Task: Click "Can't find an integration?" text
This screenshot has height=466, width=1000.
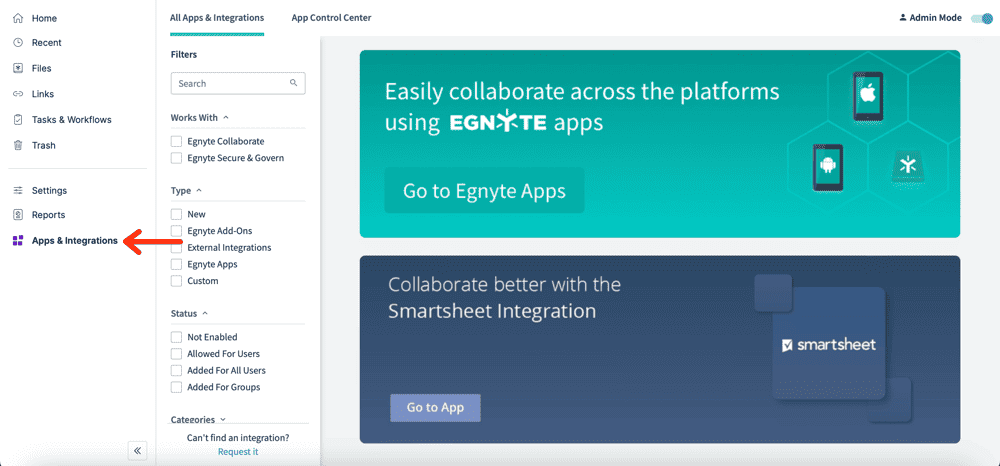Action: pos(238,438)
